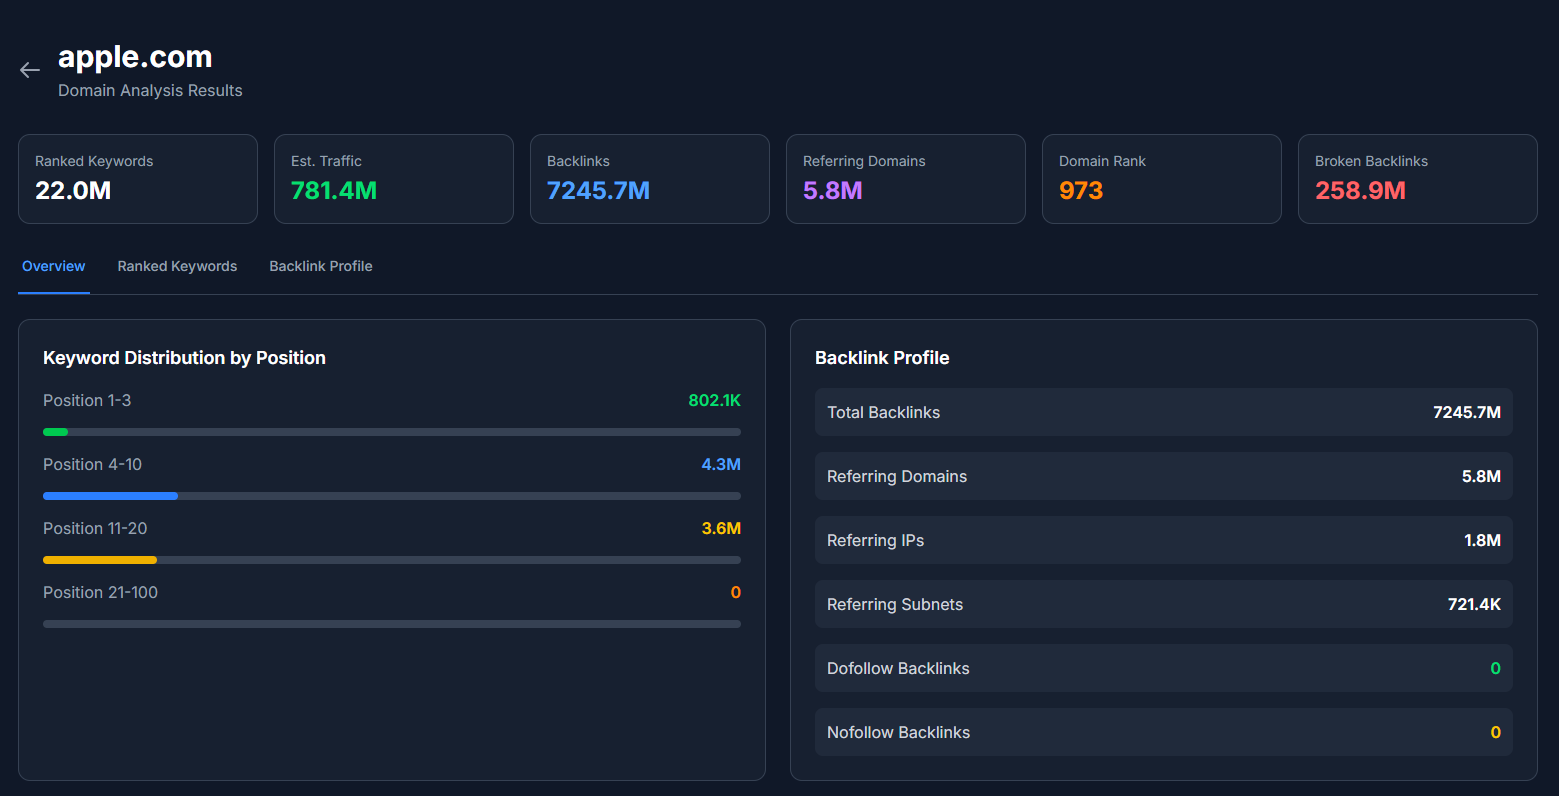Click the Backlinks 7245.7M card value
Viewport: 1559px width, 796px height.
pos(598,190)
